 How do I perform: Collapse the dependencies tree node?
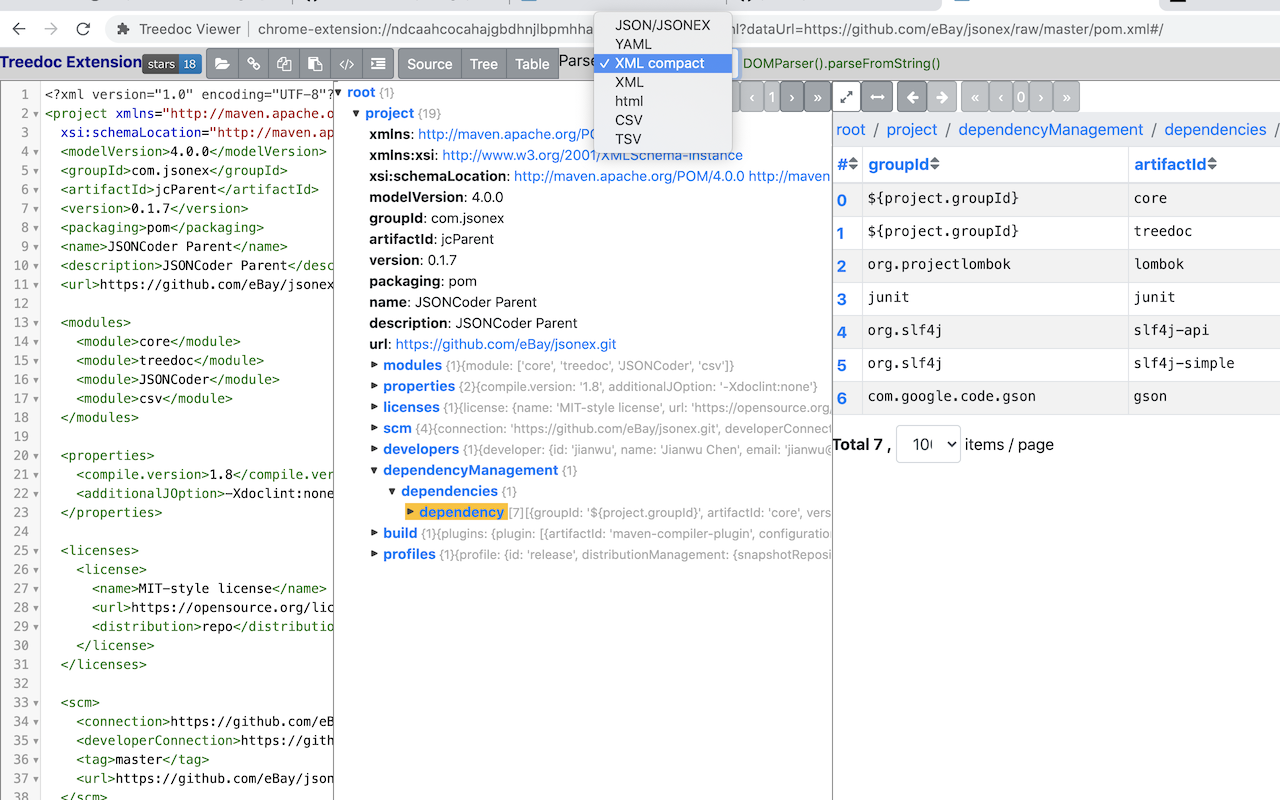[x=393, y=491]
